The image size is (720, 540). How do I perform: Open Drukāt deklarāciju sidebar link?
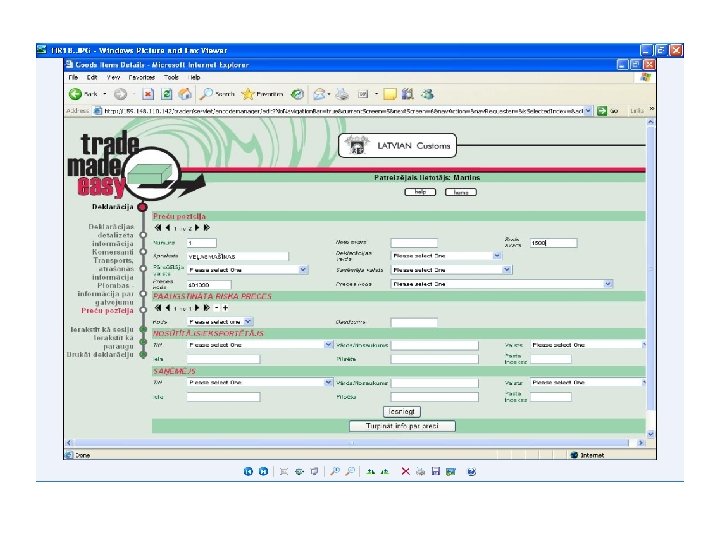(100, 354)
